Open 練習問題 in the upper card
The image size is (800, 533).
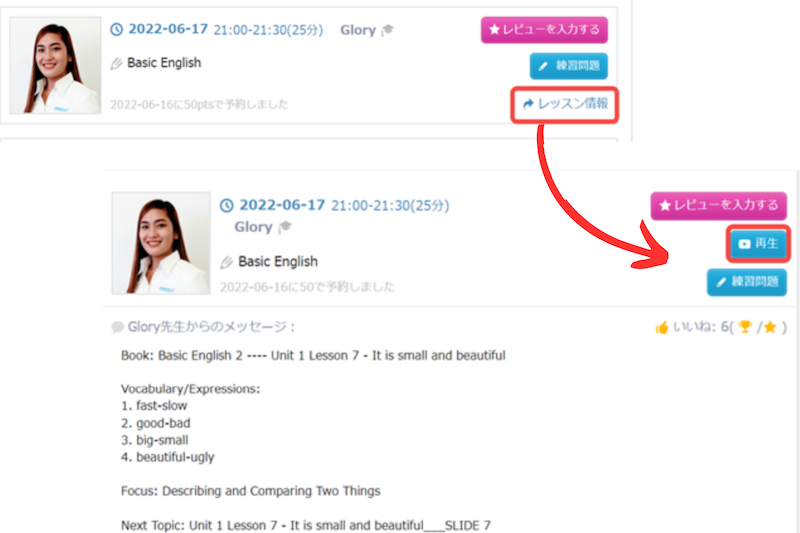[x=568, y=66]
